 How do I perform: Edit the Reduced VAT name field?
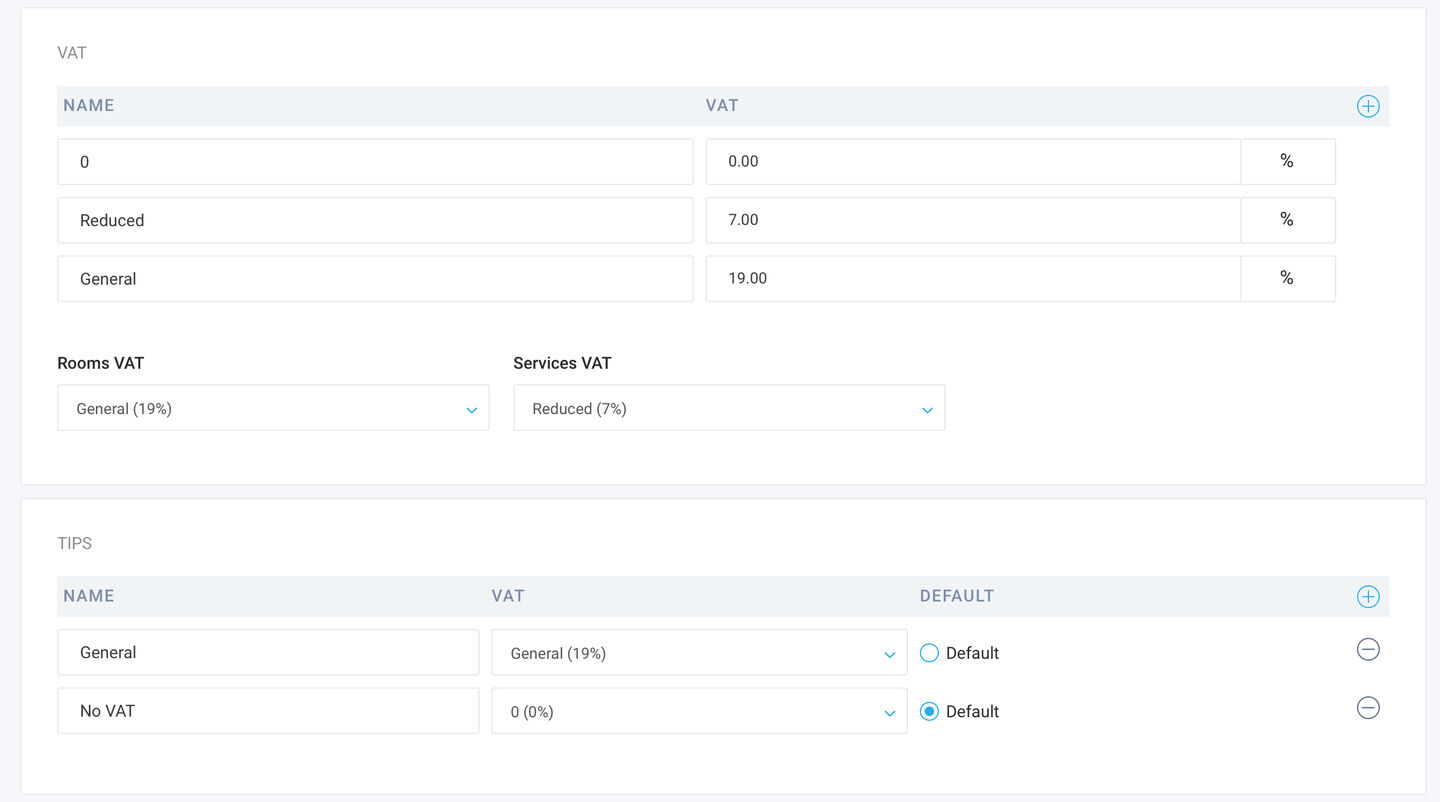click(375, 220)
